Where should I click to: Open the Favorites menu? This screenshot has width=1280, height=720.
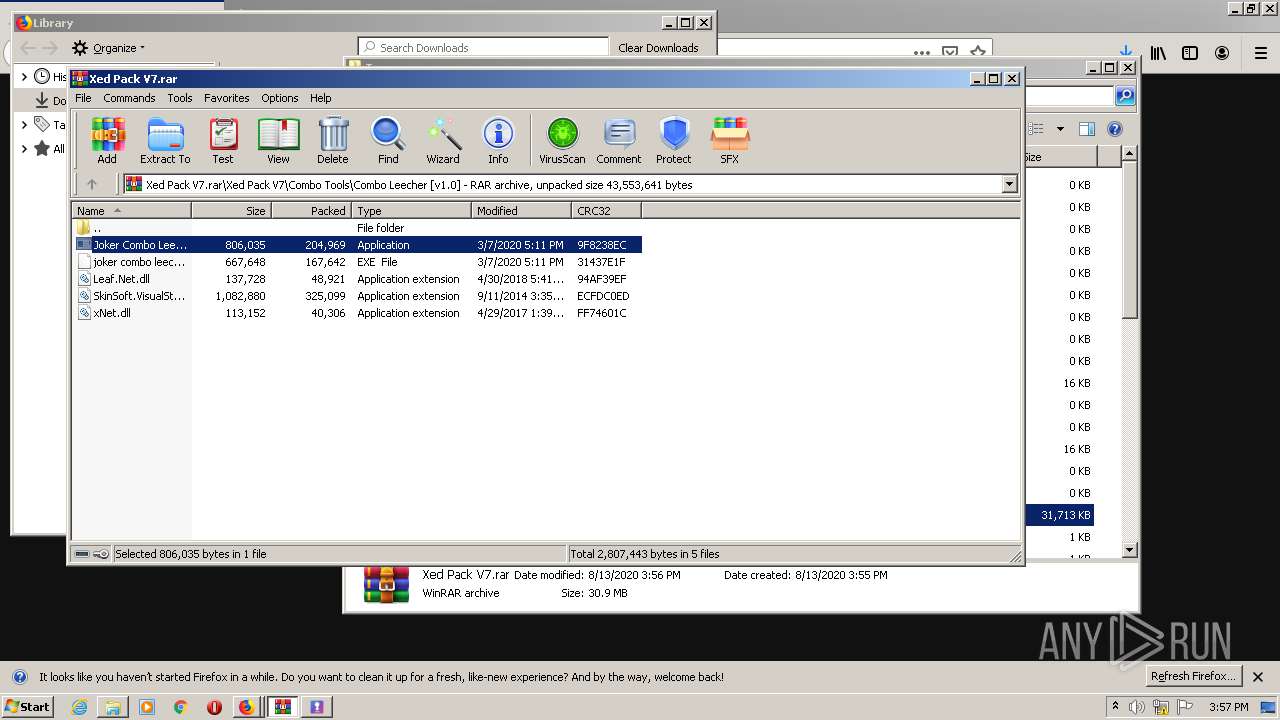(227, 98)
